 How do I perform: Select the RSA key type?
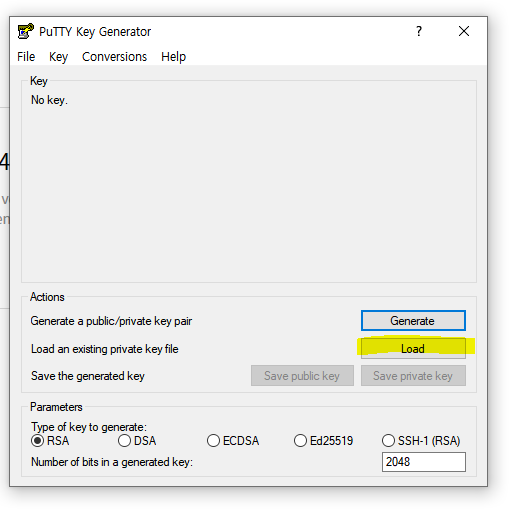coord(50,440)
